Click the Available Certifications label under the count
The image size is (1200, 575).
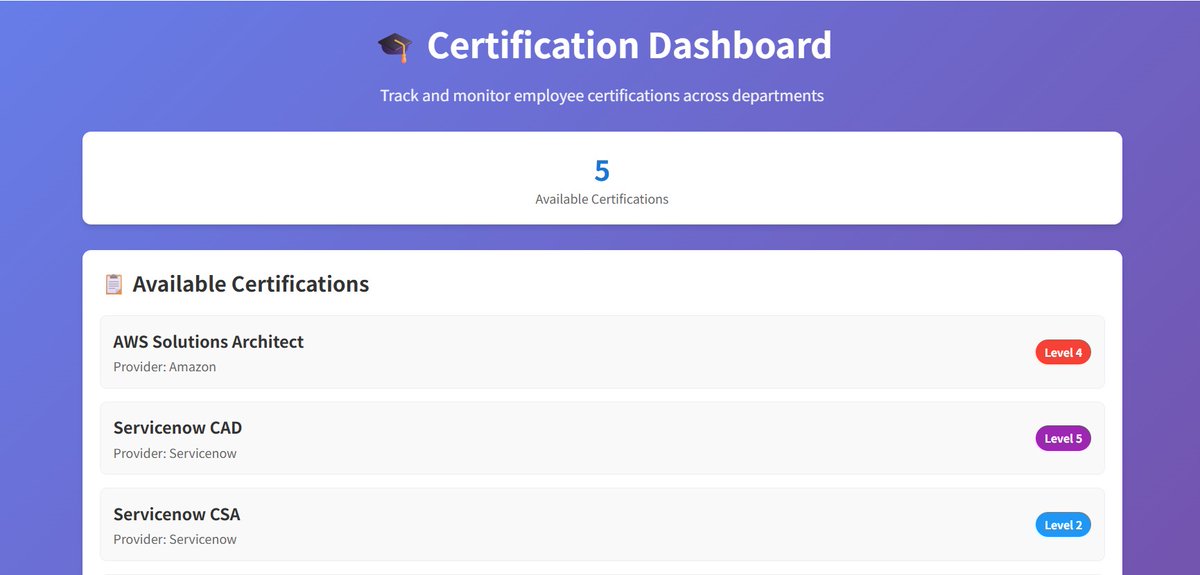pos(602,199)
